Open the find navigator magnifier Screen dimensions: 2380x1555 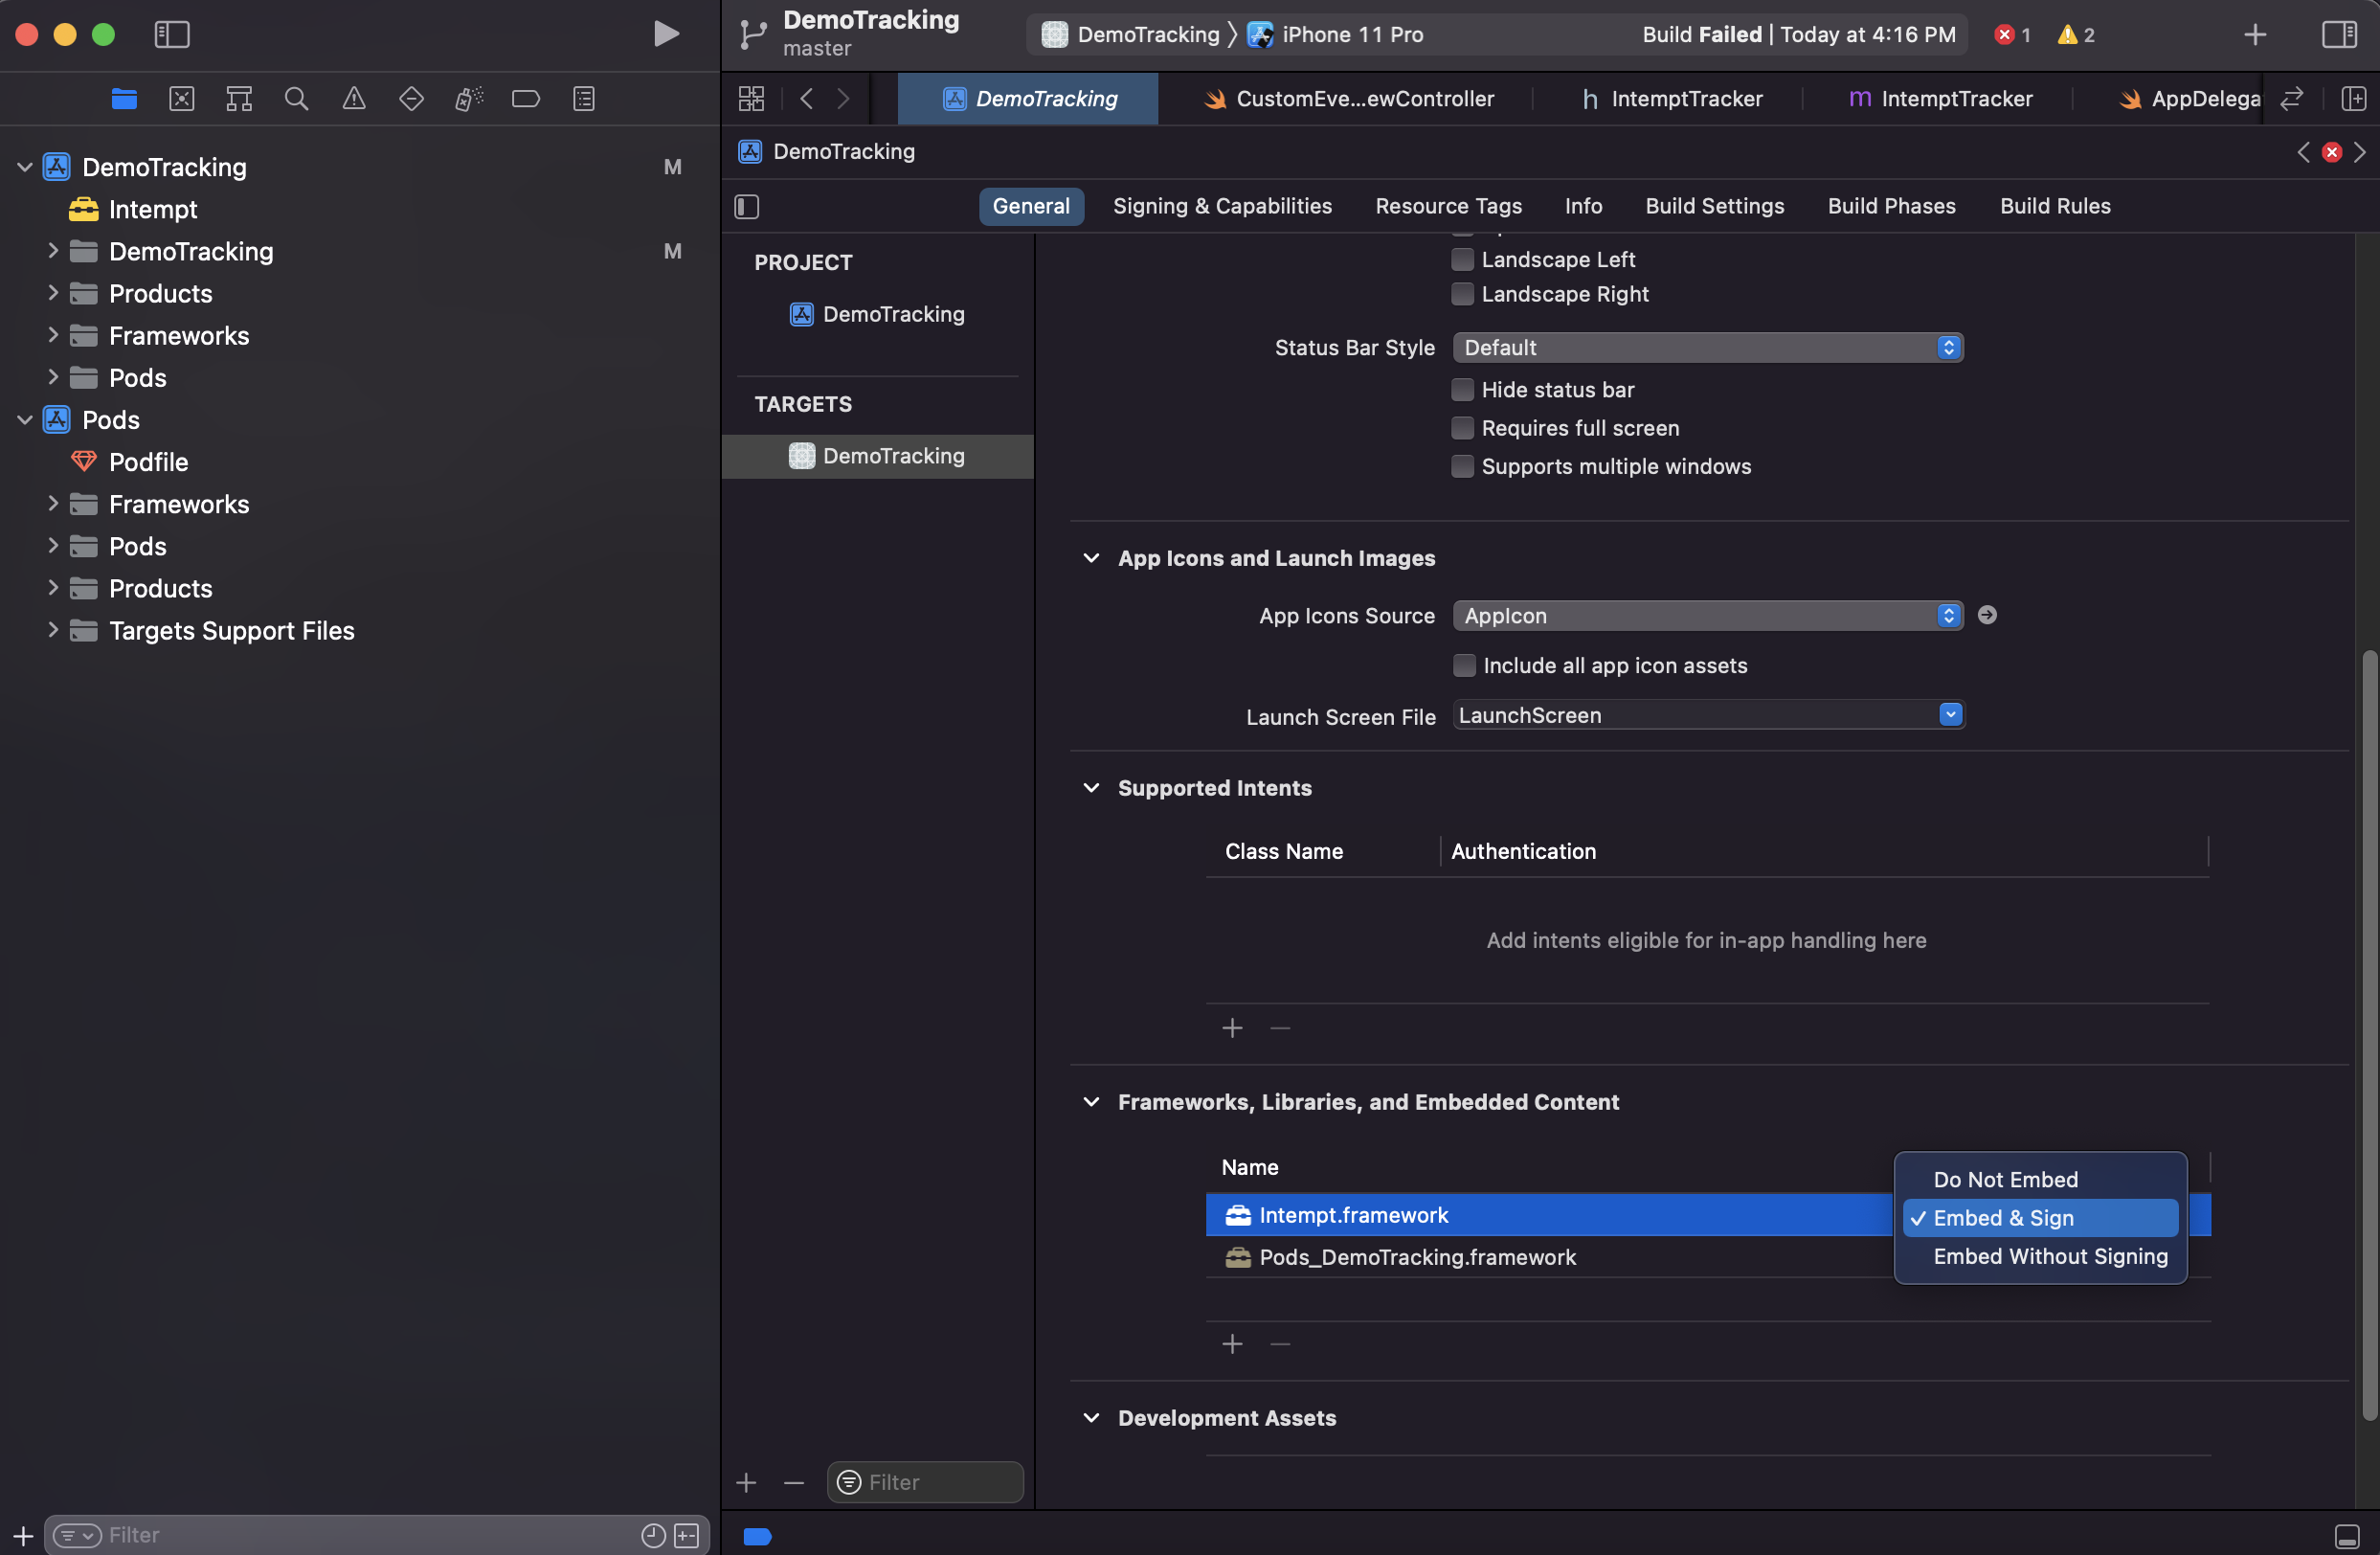coord(296,98)
